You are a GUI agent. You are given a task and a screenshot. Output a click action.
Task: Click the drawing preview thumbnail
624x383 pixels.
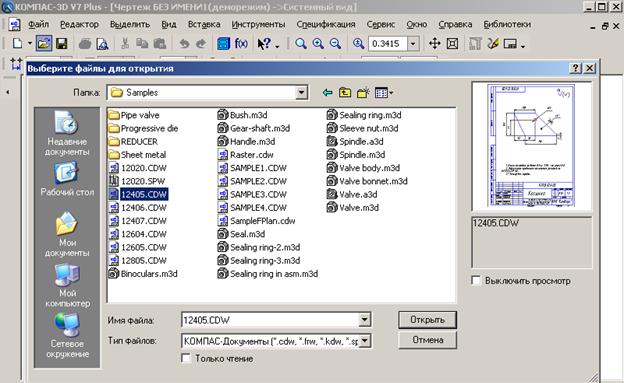pos(531,146)
